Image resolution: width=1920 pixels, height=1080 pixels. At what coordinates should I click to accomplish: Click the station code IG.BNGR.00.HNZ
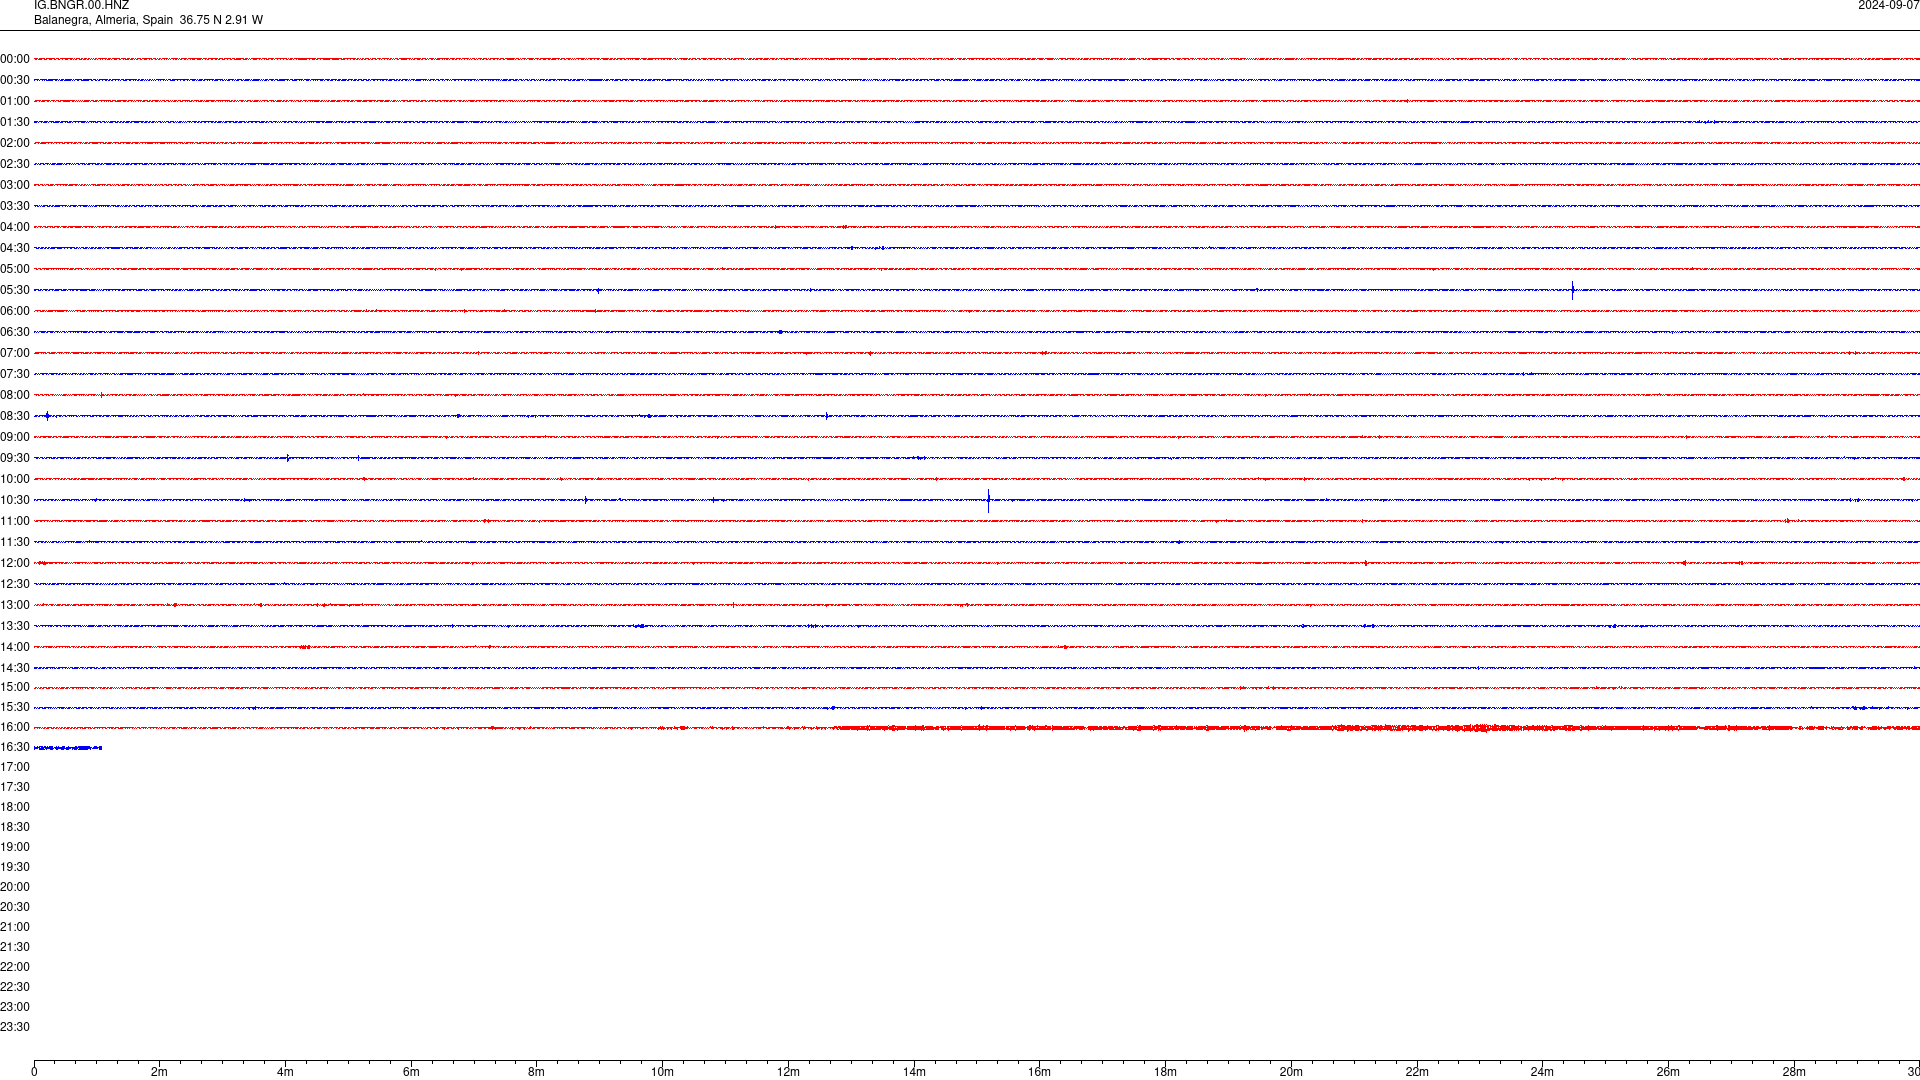pyautogui.click(x=81, y=6)
